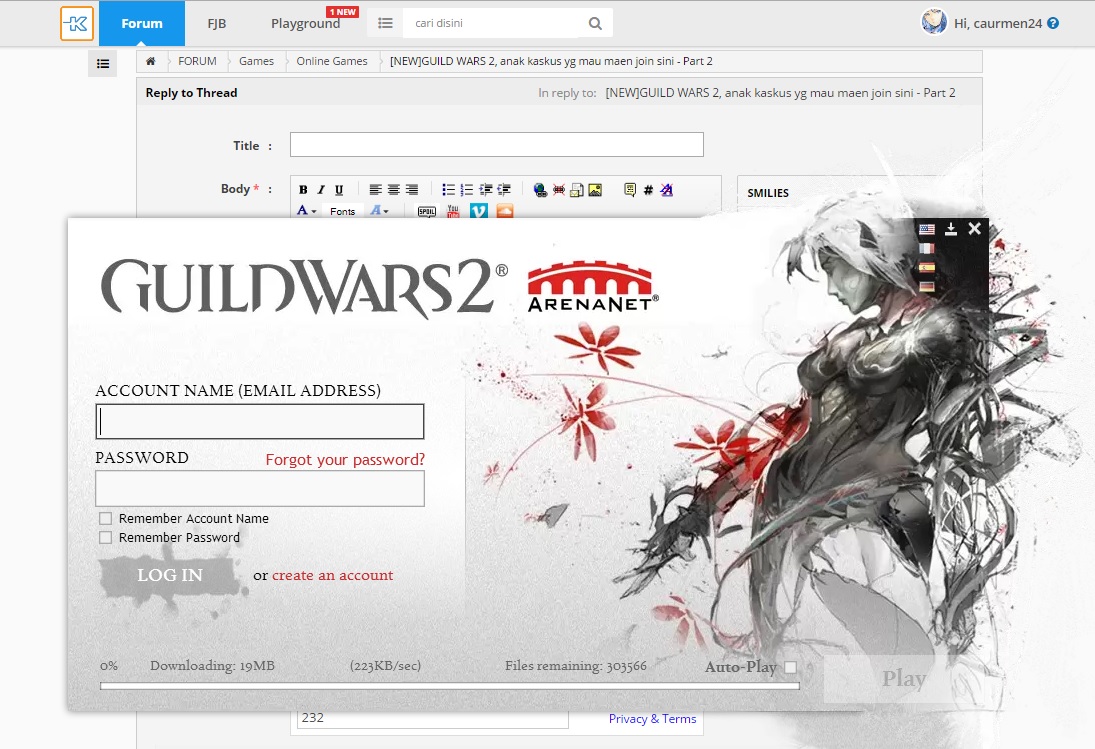Expand the Fonts dropdown

tap(343, 211)
